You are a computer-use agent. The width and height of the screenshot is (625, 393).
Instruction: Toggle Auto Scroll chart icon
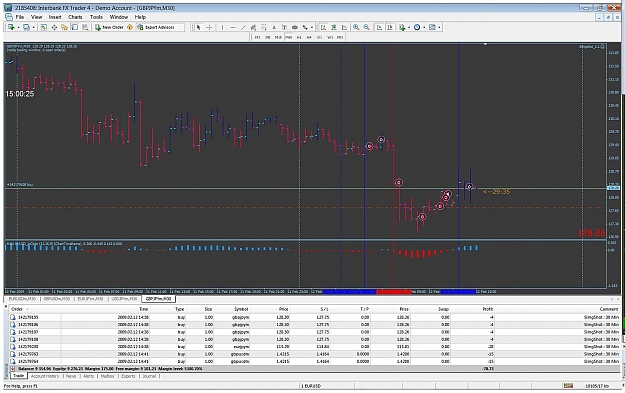(x=379, y=27)
